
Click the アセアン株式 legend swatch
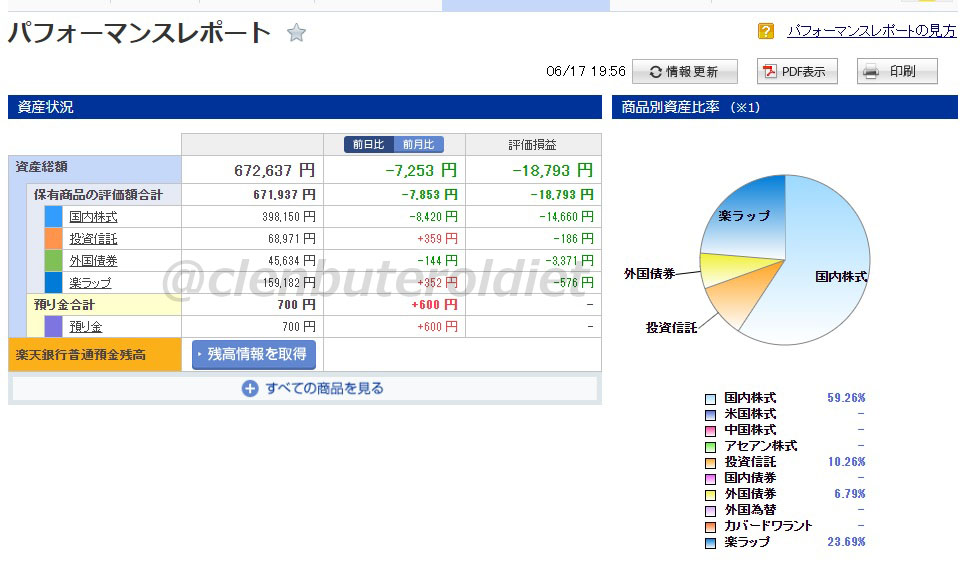pos(710,447)
